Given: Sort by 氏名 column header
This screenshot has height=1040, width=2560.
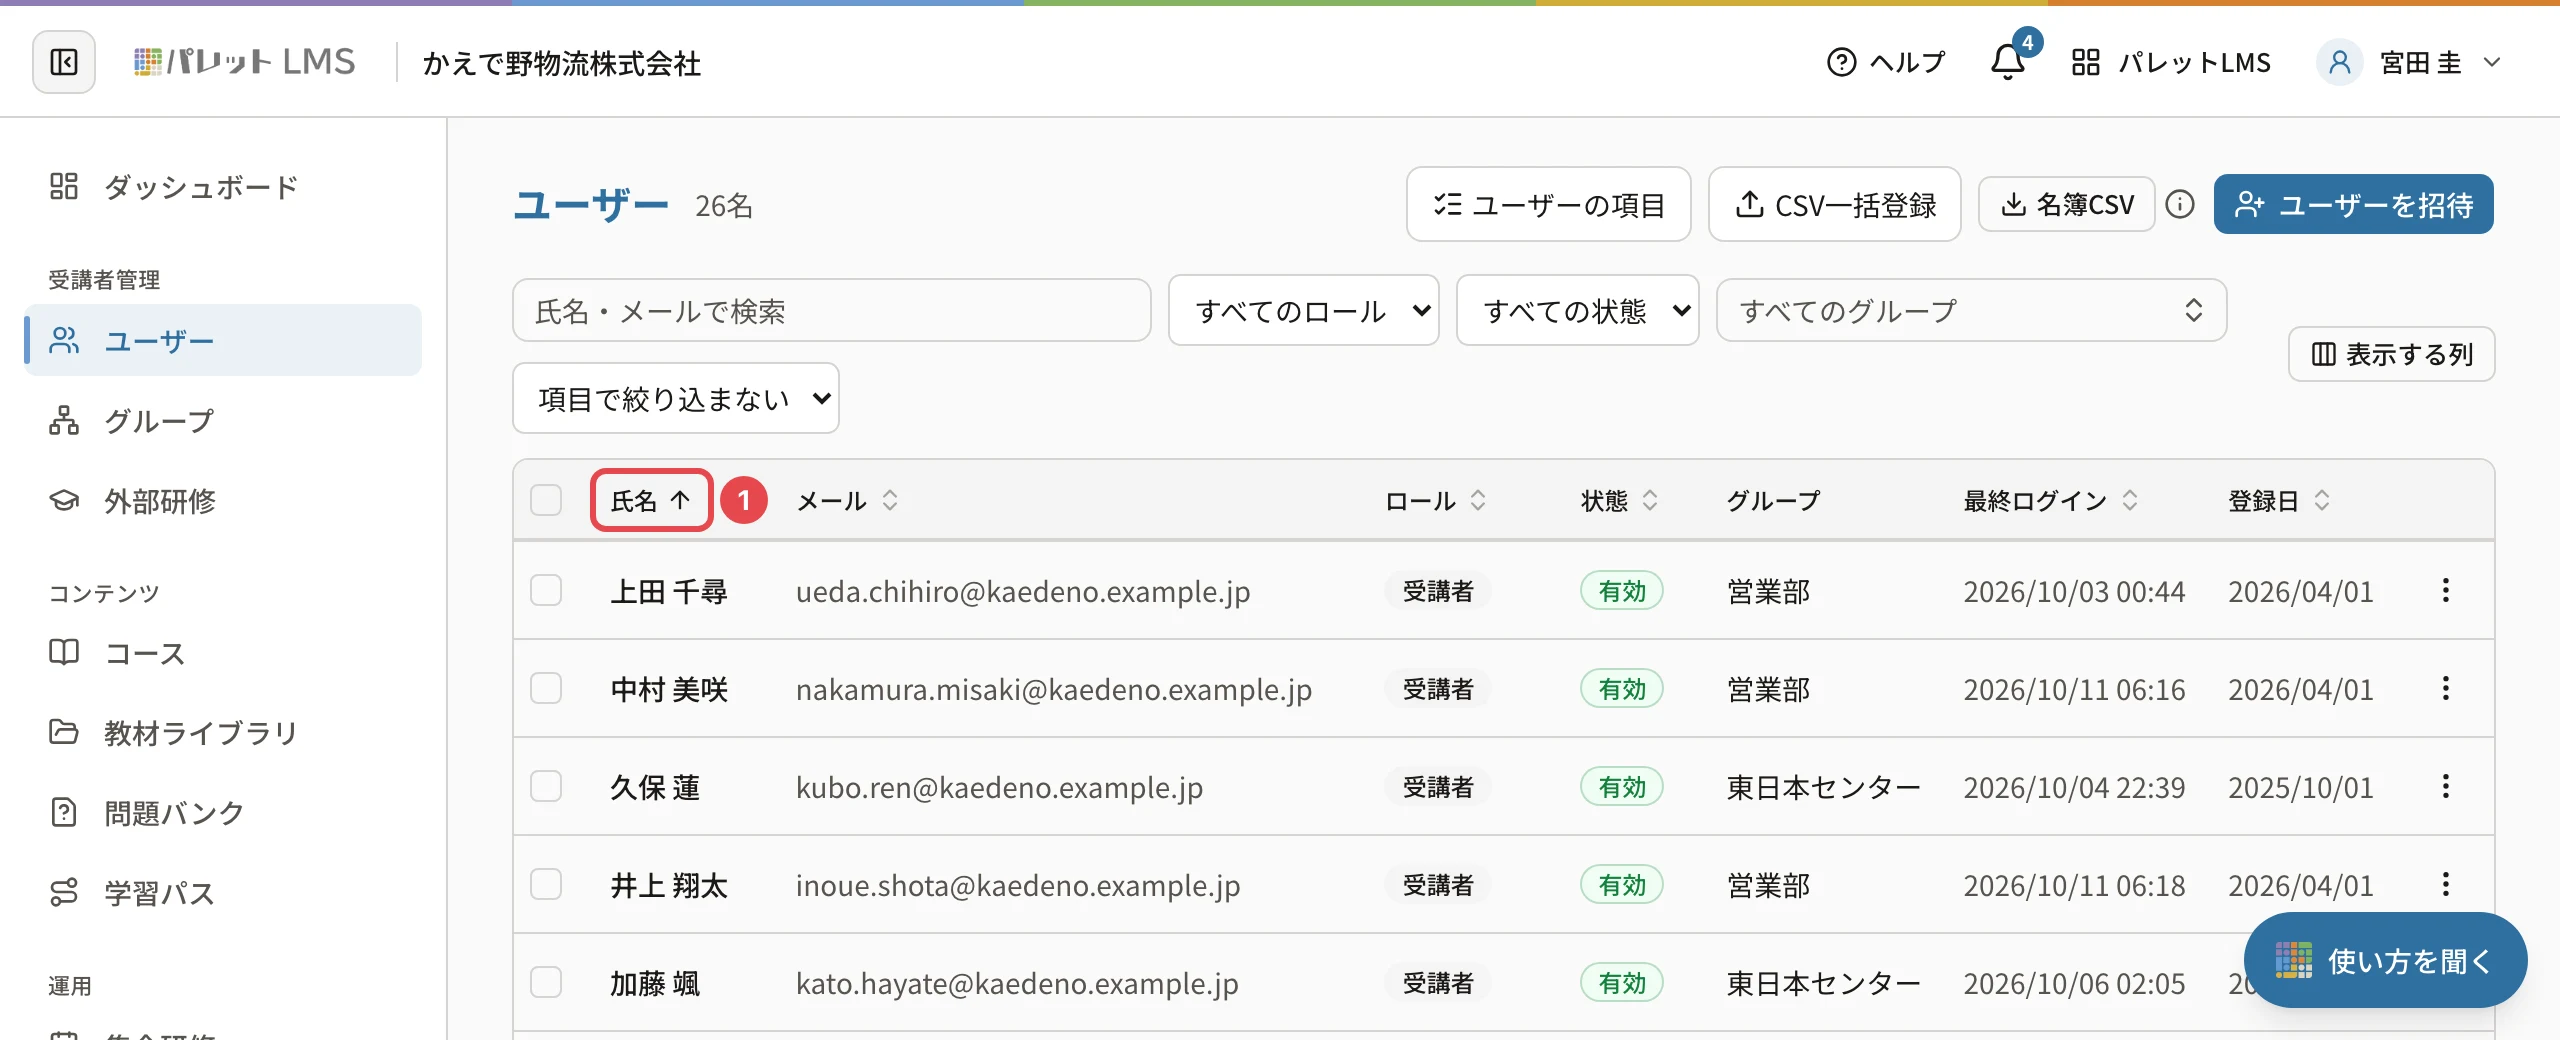Looking at the screenshot, I should click(651, 500).
